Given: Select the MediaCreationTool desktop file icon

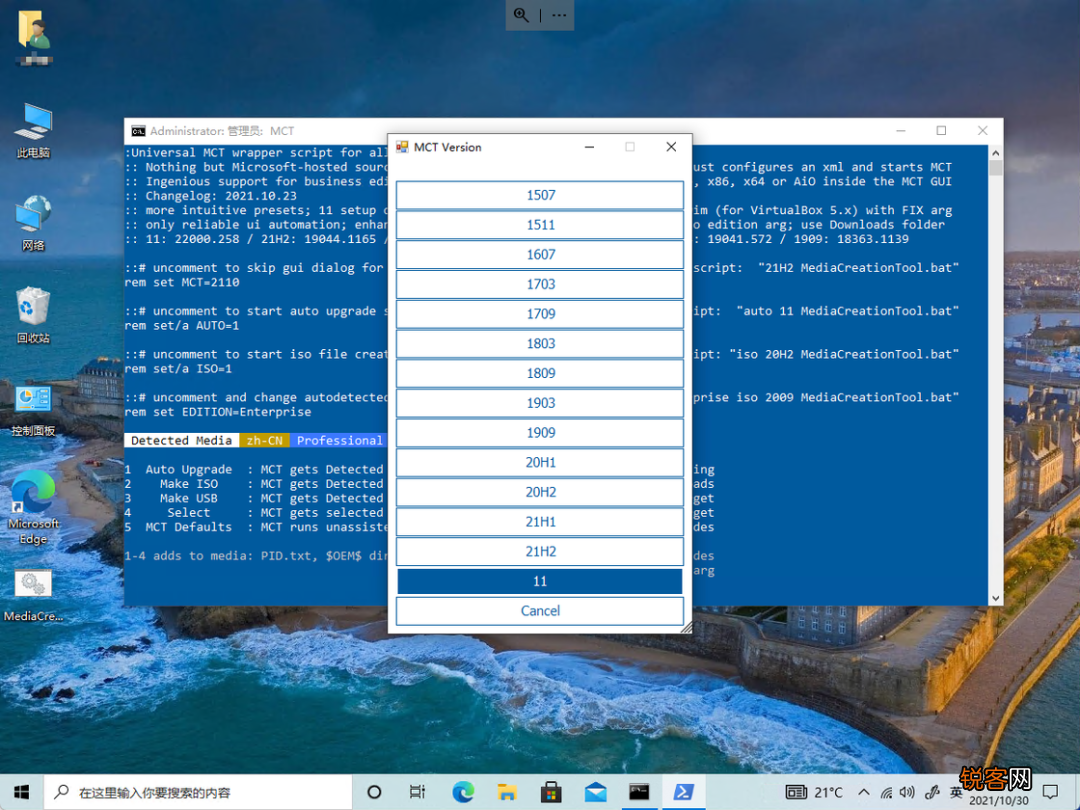Looking at the screenshot, I should [x=33, y=596].
